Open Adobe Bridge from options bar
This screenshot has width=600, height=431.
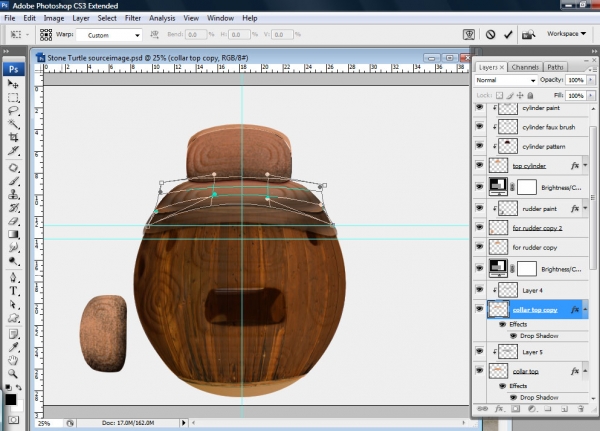(528, 34)
